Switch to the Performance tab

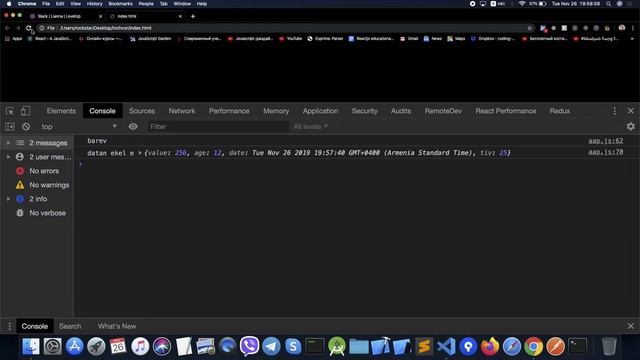[229, 111]
